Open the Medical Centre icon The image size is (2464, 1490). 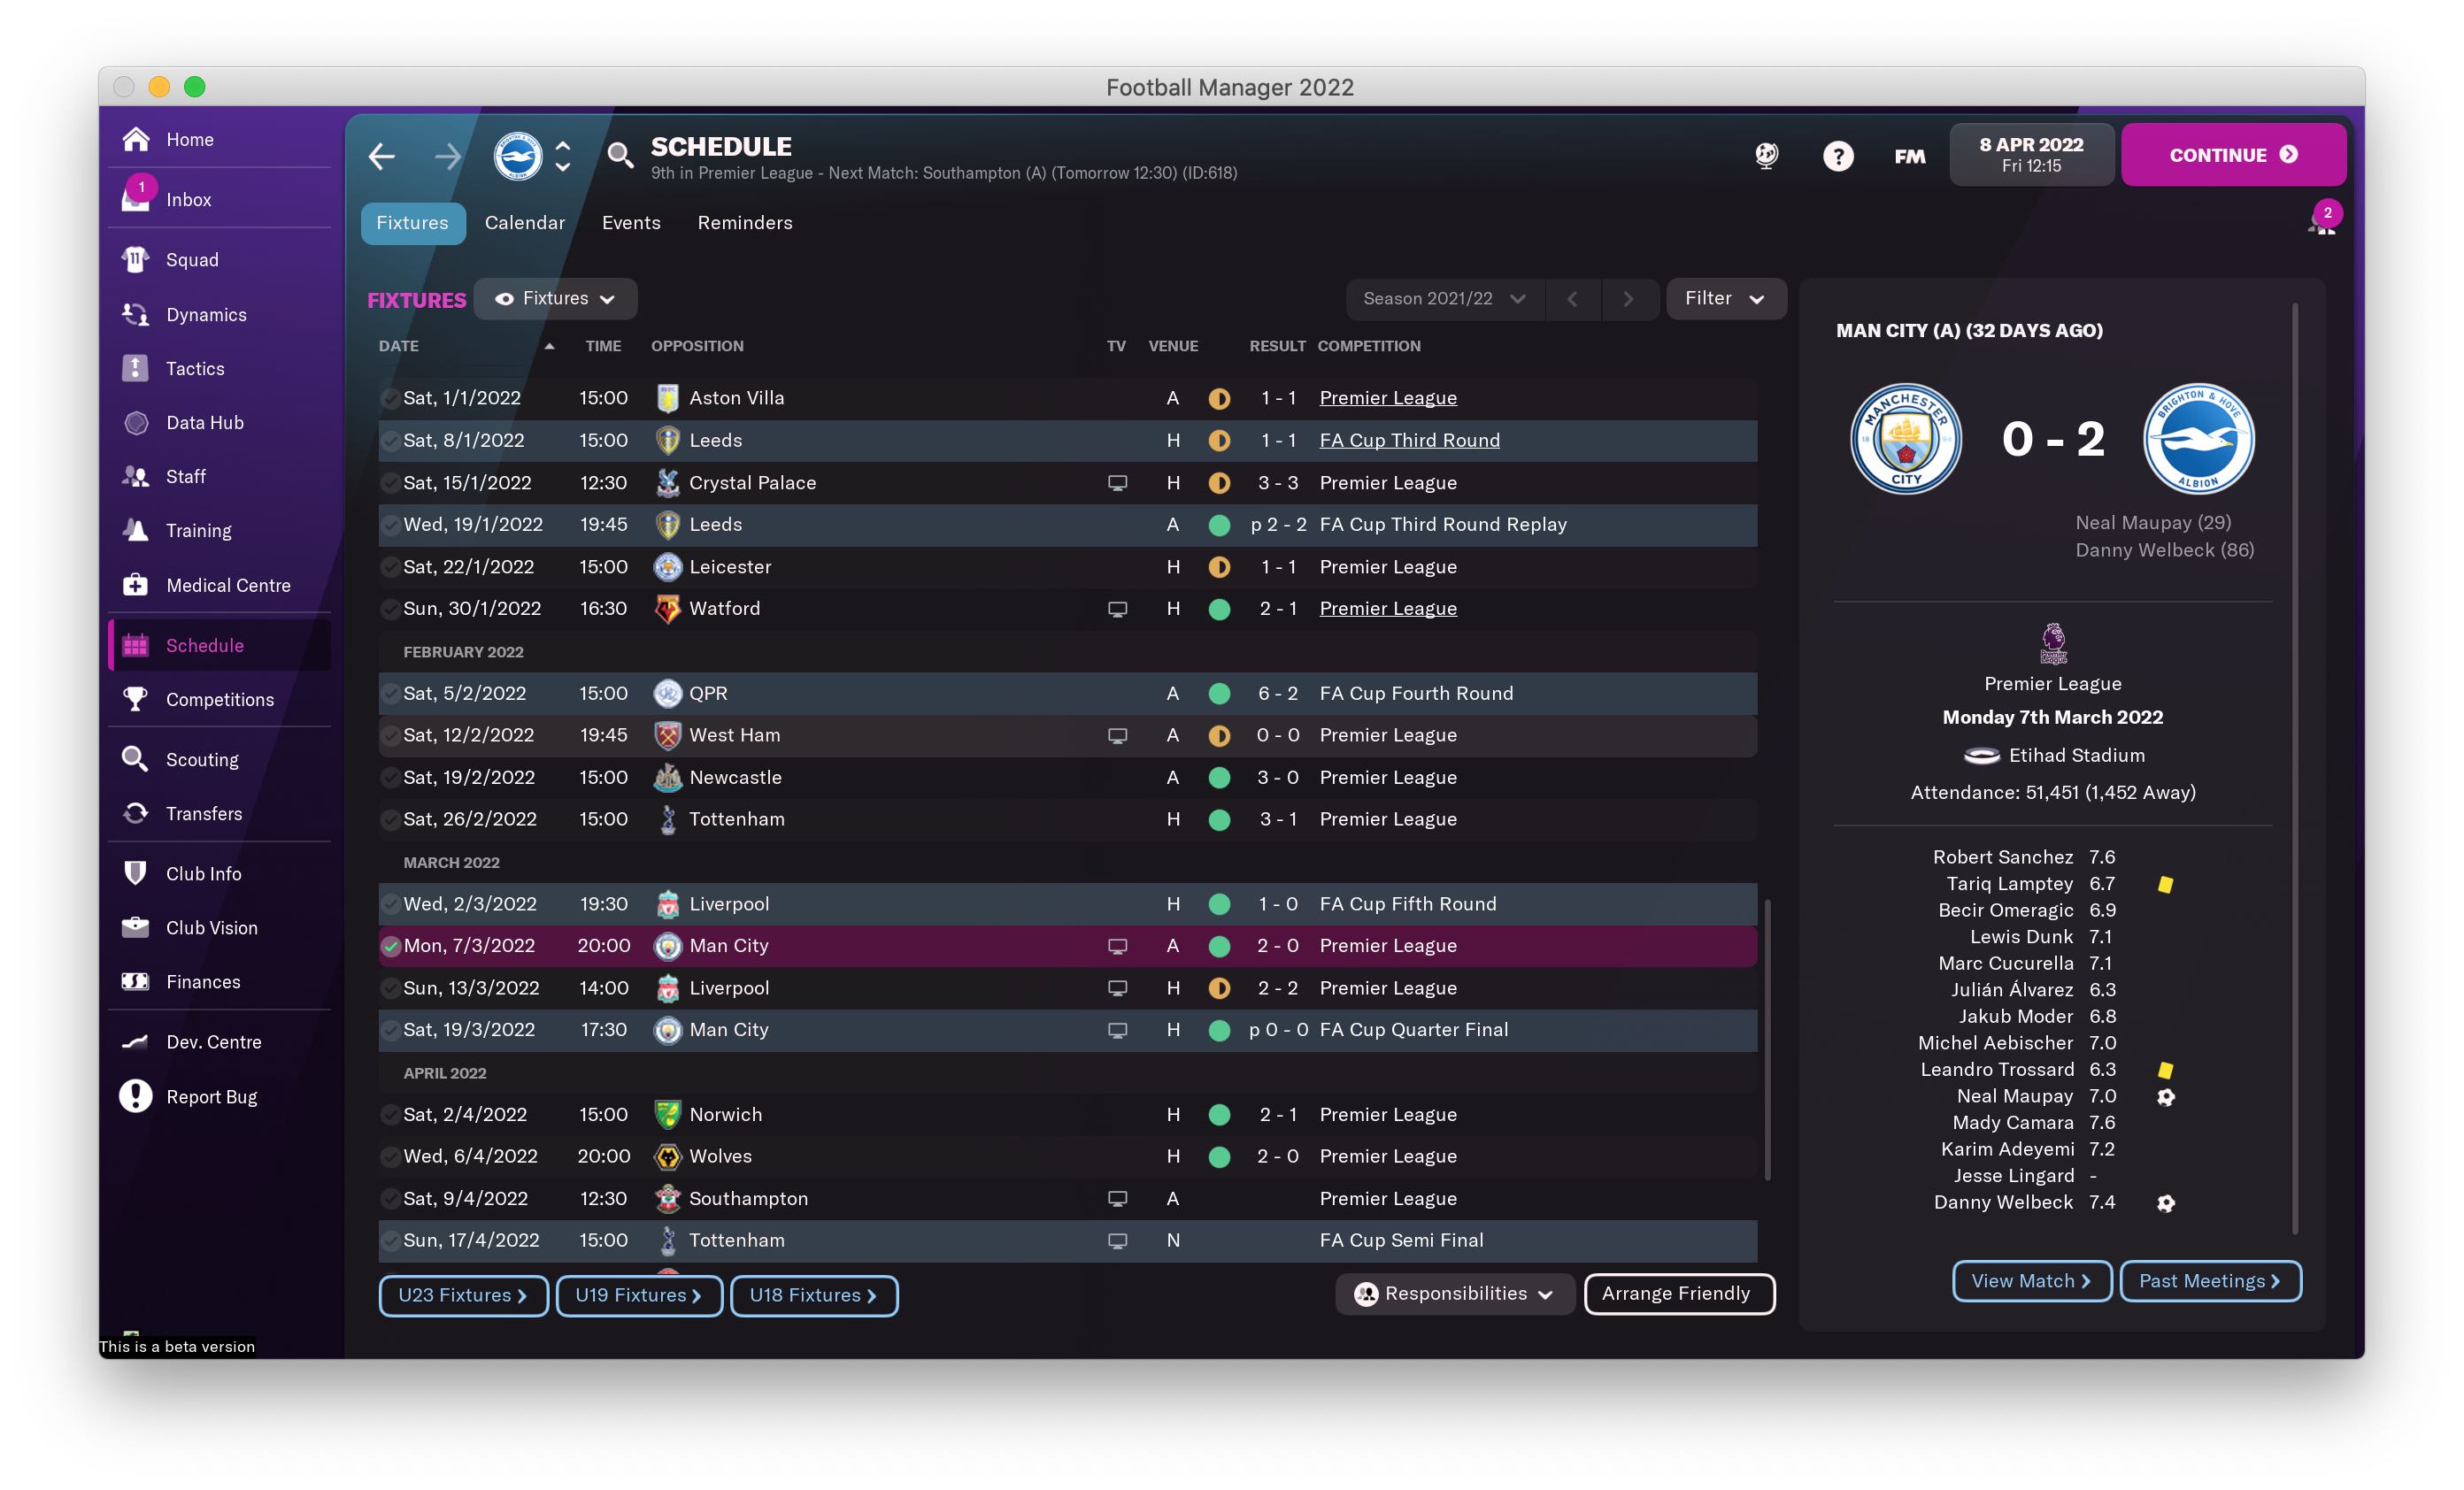point(136,585)
